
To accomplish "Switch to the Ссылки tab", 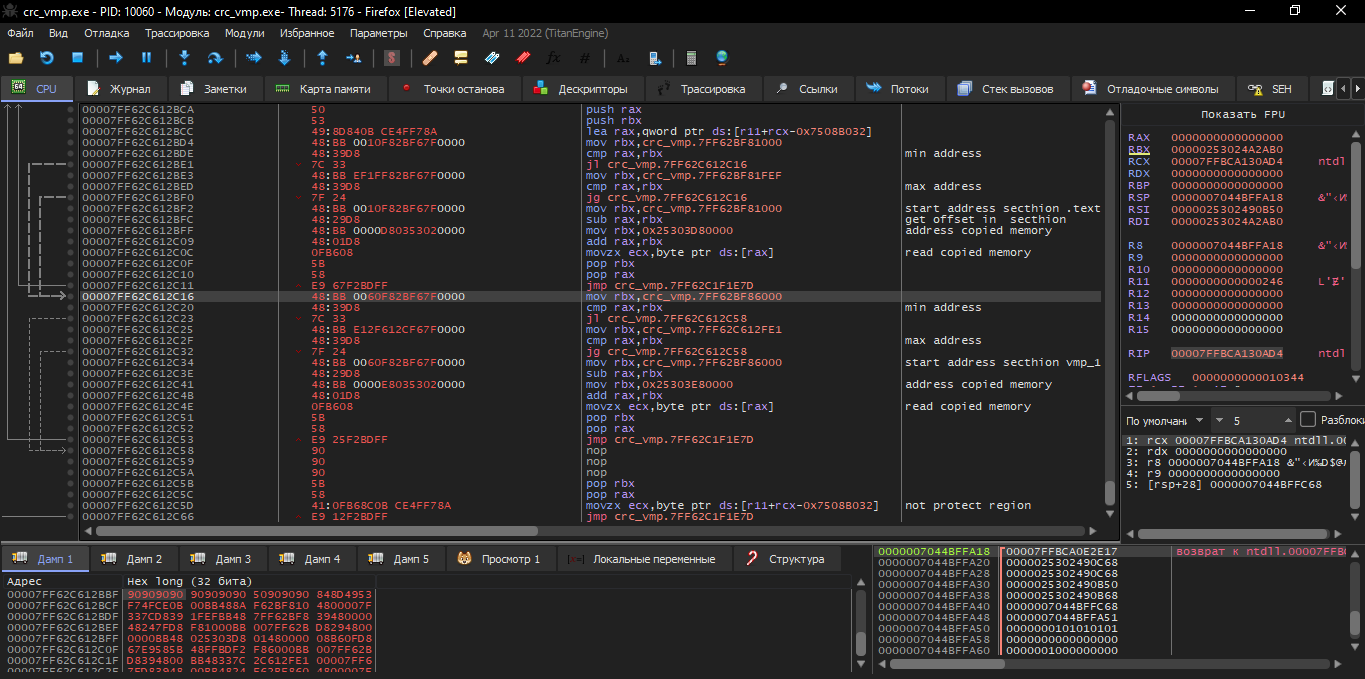I will 808,89.
